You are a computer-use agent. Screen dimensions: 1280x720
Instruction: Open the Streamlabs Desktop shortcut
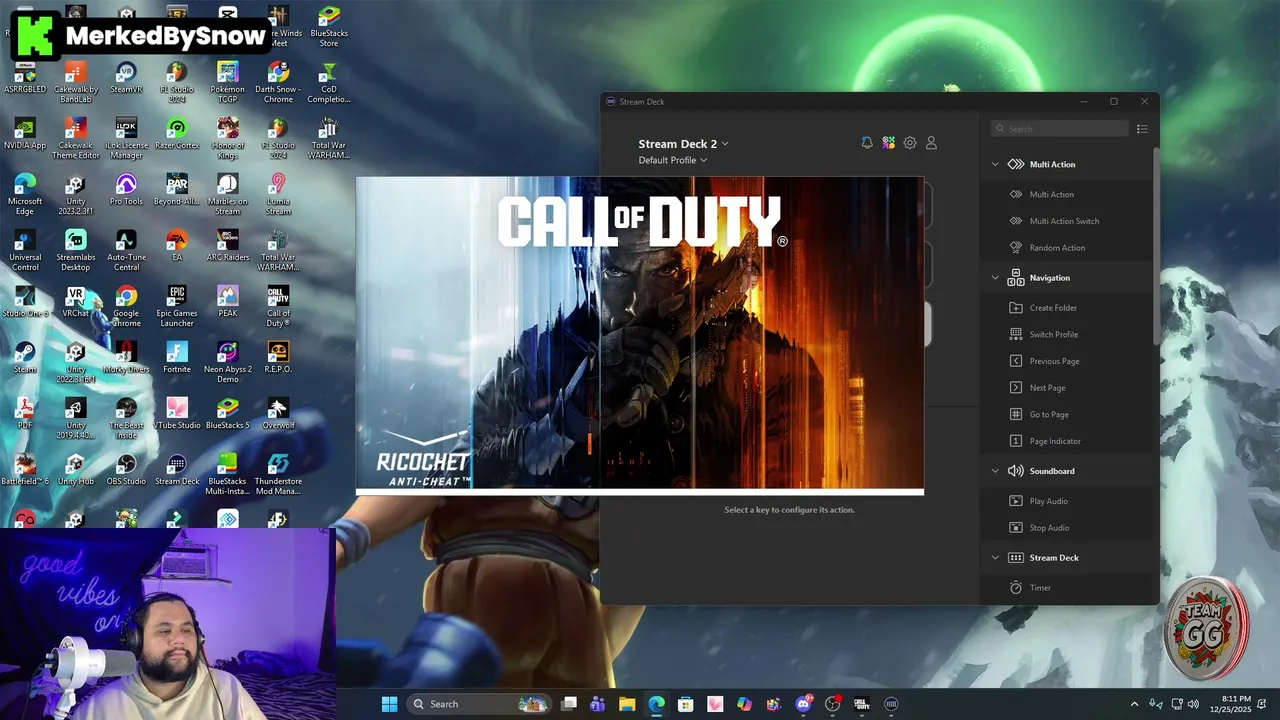click(x=76, y=250)
